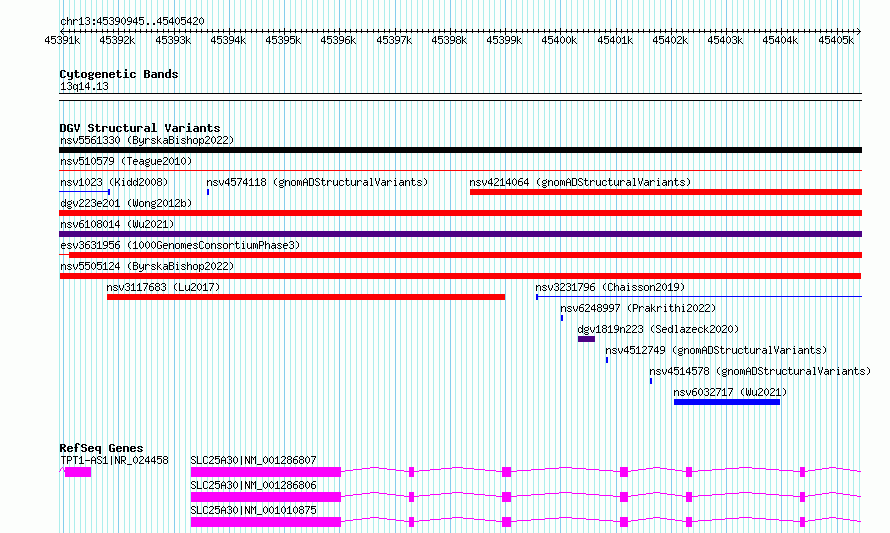Select the red nsv4214064 variant bar
The height and width of the screenshot is (533, 890).
tap(666, 192)
